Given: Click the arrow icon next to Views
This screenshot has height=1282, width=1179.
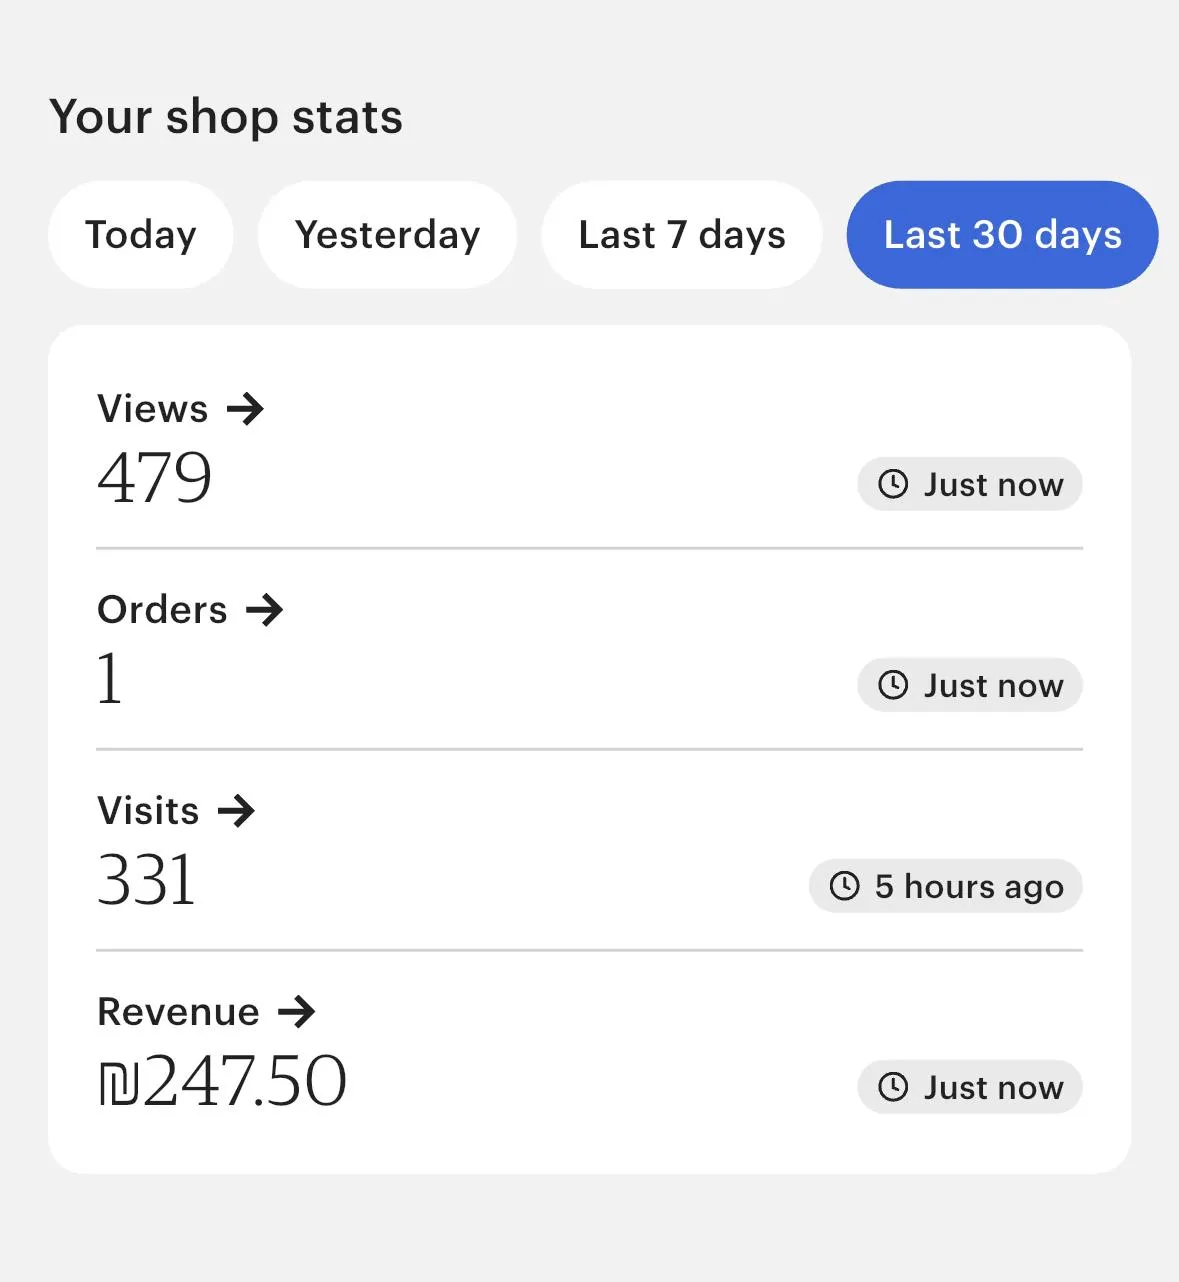Looking at the screenshot, I should [x=245, y=408].
